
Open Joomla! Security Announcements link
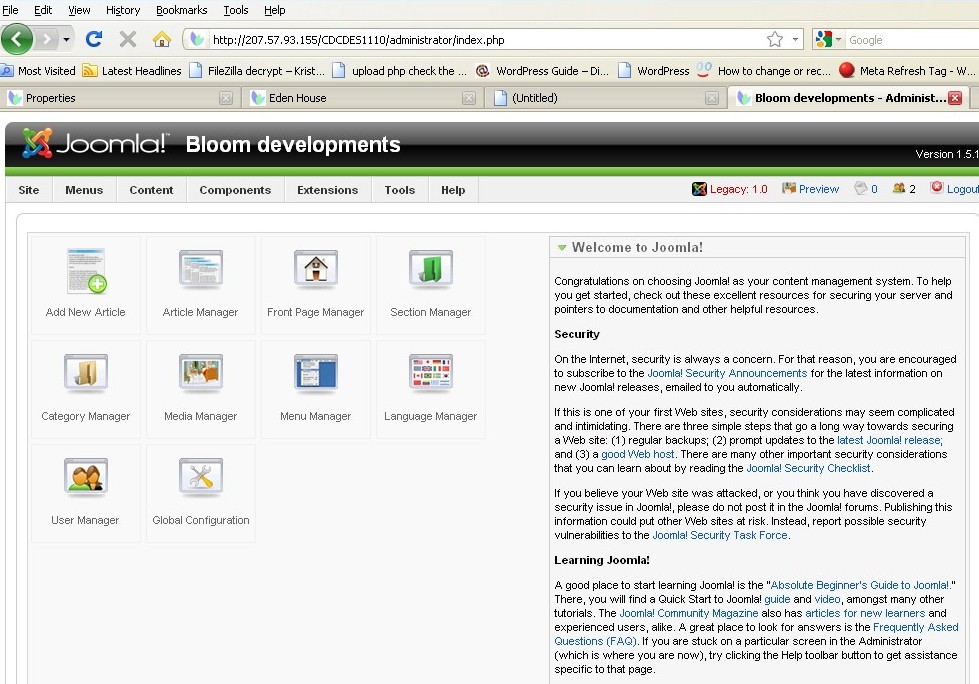(727, 373)
